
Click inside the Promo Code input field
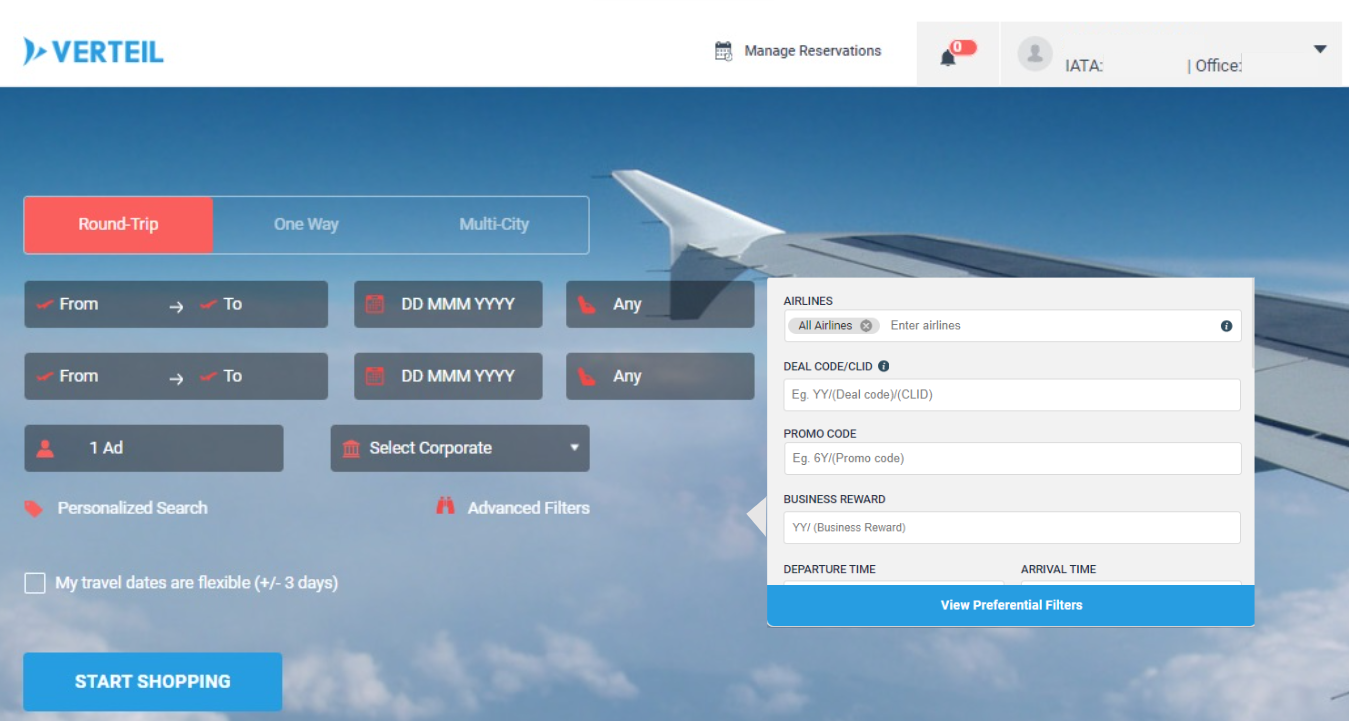(x=1010, y=459)
